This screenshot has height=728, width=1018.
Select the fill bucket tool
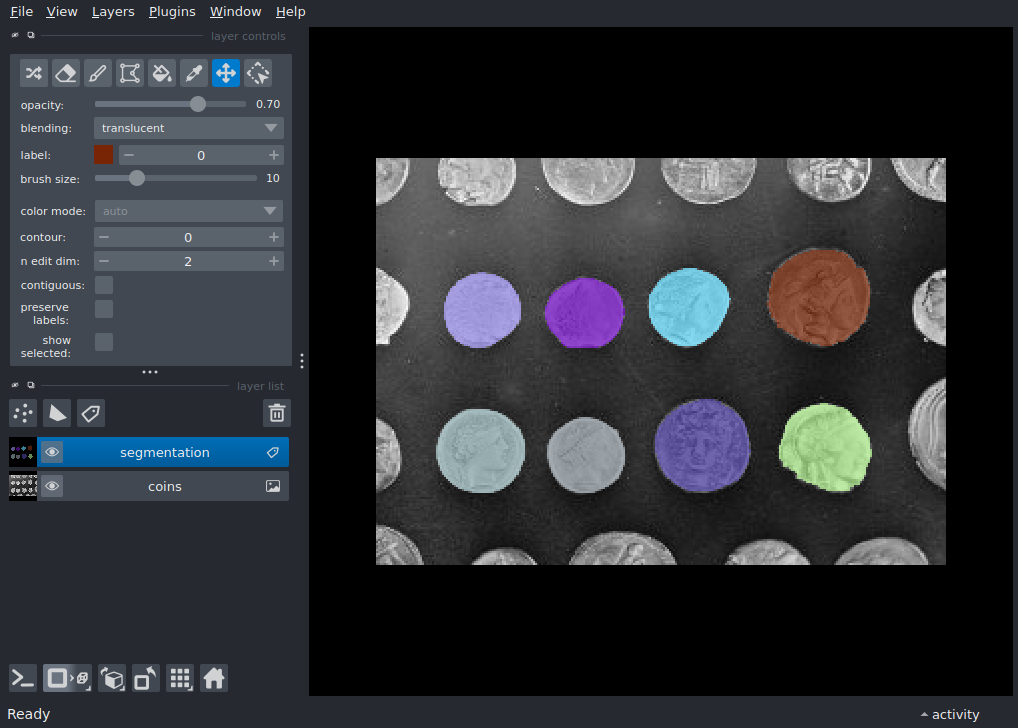point(161,73)
